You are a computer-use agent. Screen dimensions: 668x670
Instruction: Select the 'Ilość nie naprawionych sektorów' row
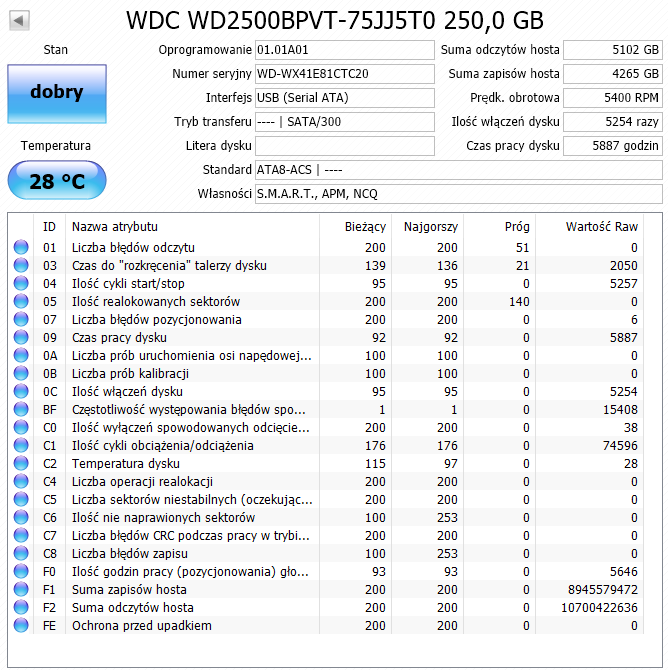326,517
